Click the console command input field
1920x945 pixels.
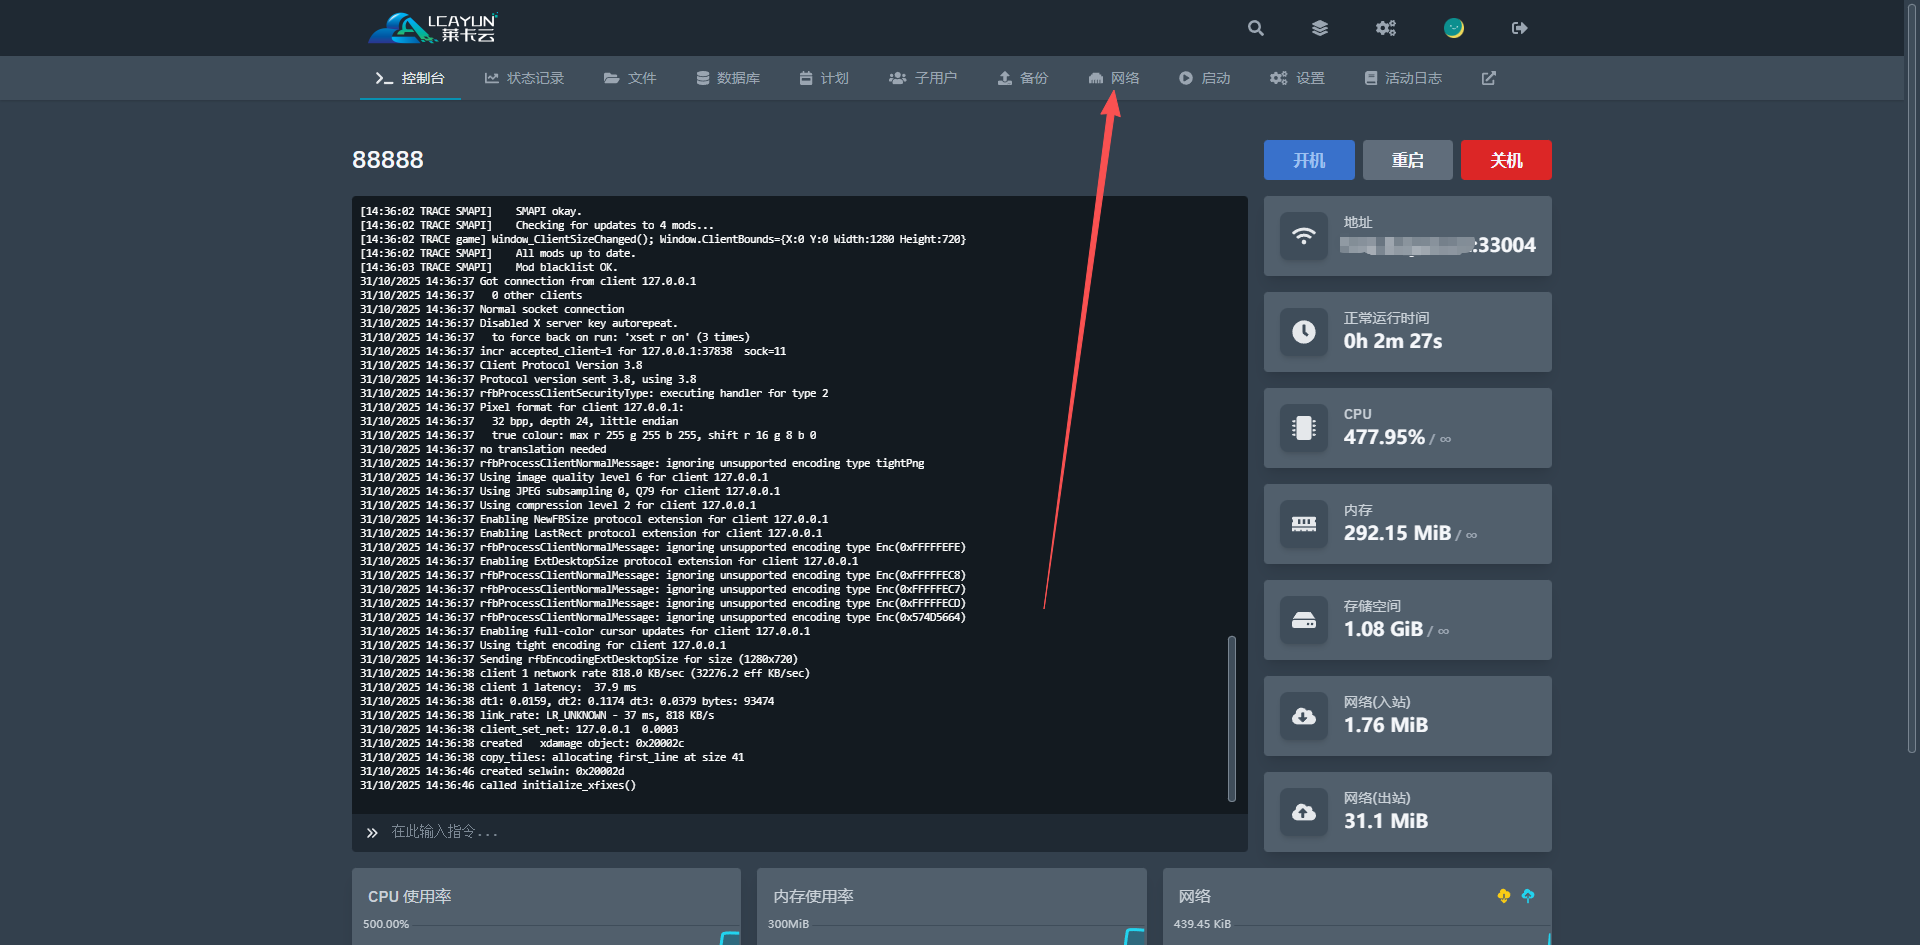(800, 832)
